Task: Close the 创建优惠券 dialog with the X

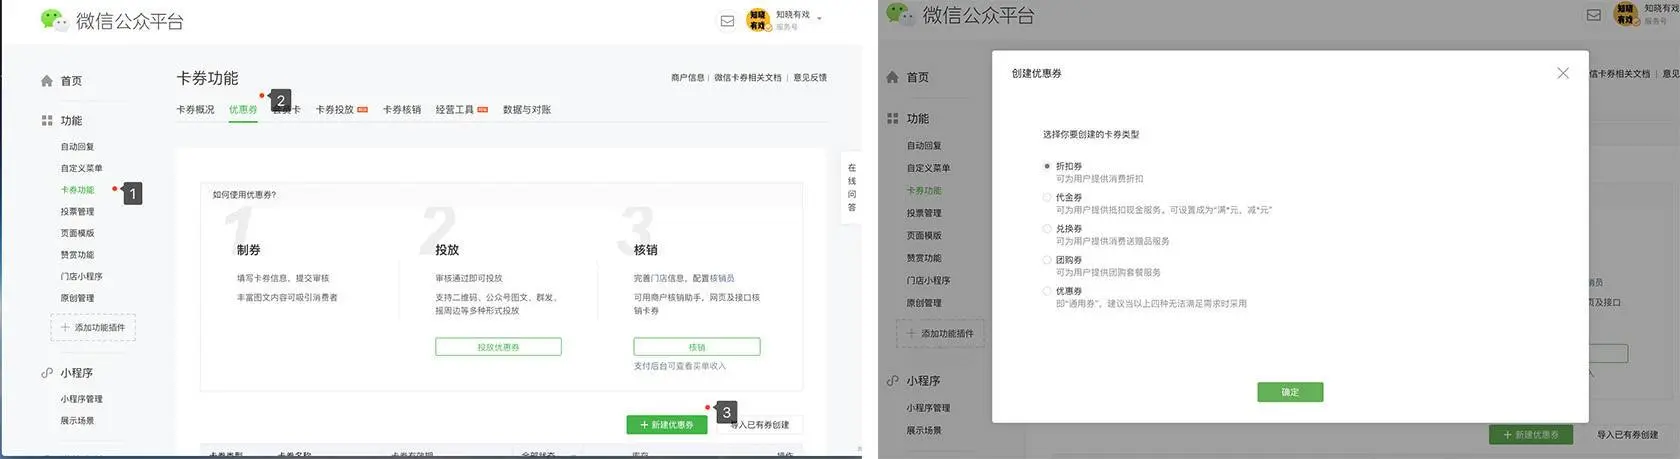Action: [1563, 73]
